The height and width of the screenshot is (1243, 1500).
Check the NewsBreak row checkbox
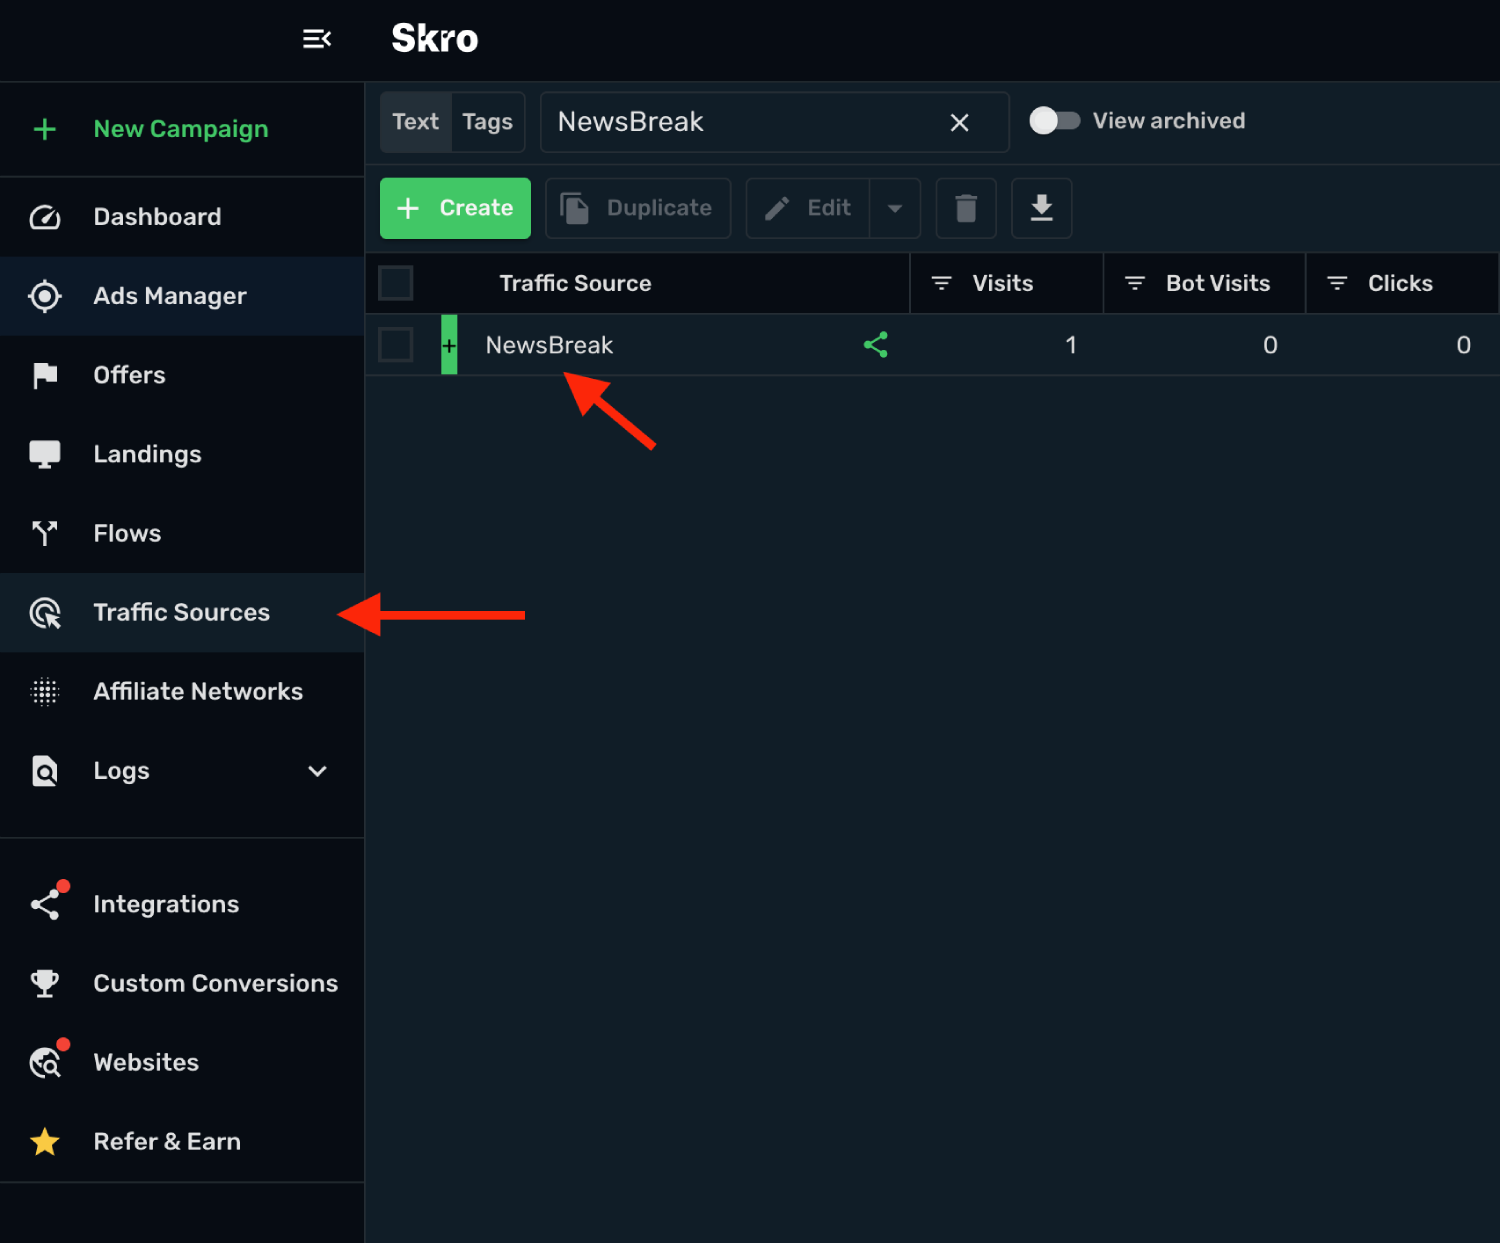(x=396, y=345)
